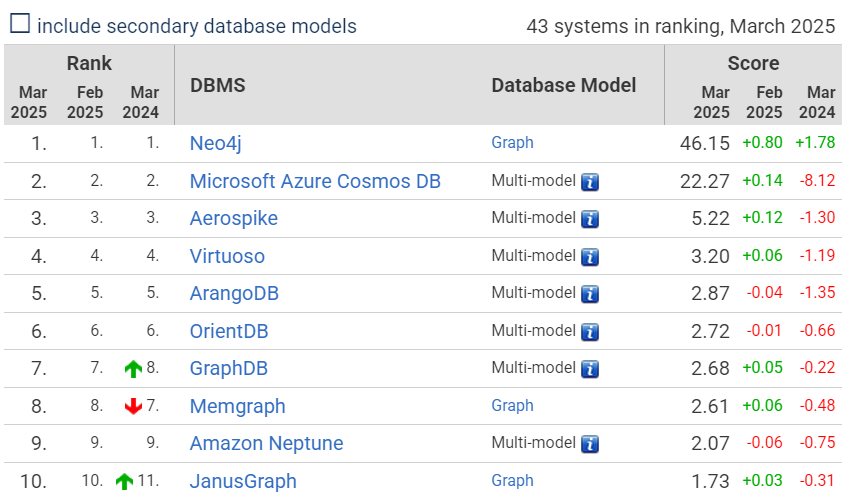Click green up arrow in GraphDB row
The image size is (843, 495).
click(x=133, y=369)
